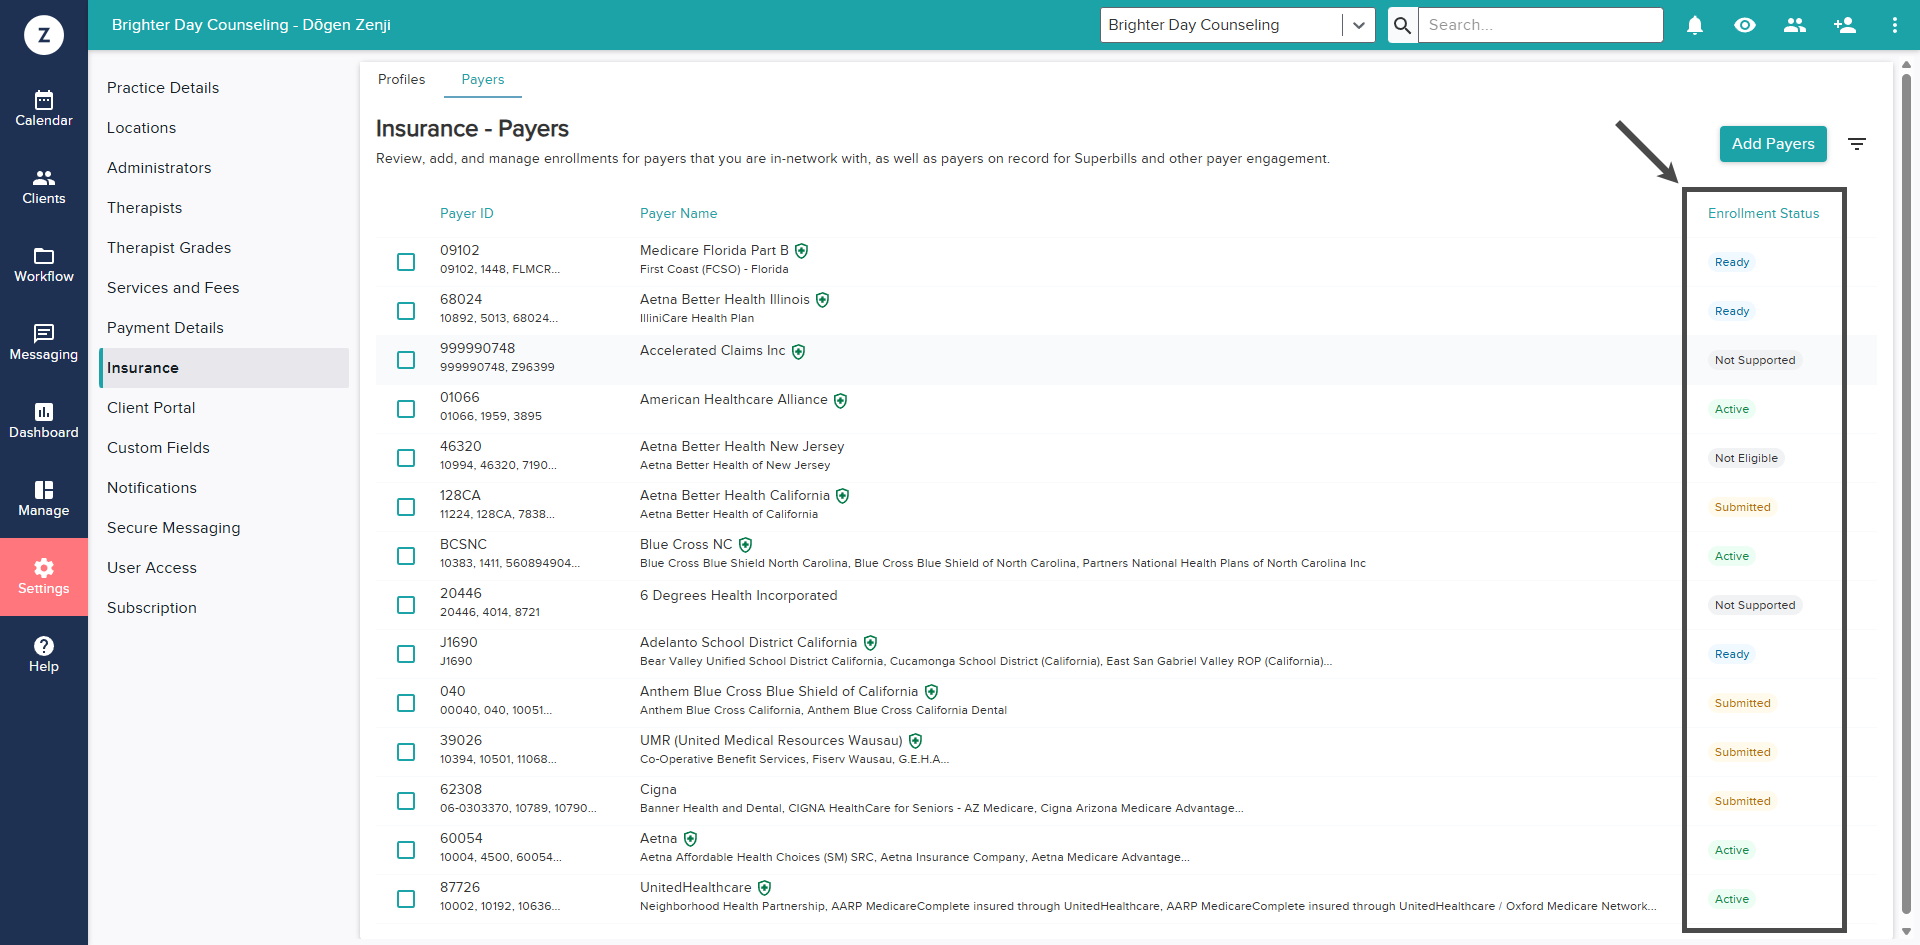The height and width of the screenshot is (945, 1920).
Task: Select the Payers tab
Action: tap(483, 80)
